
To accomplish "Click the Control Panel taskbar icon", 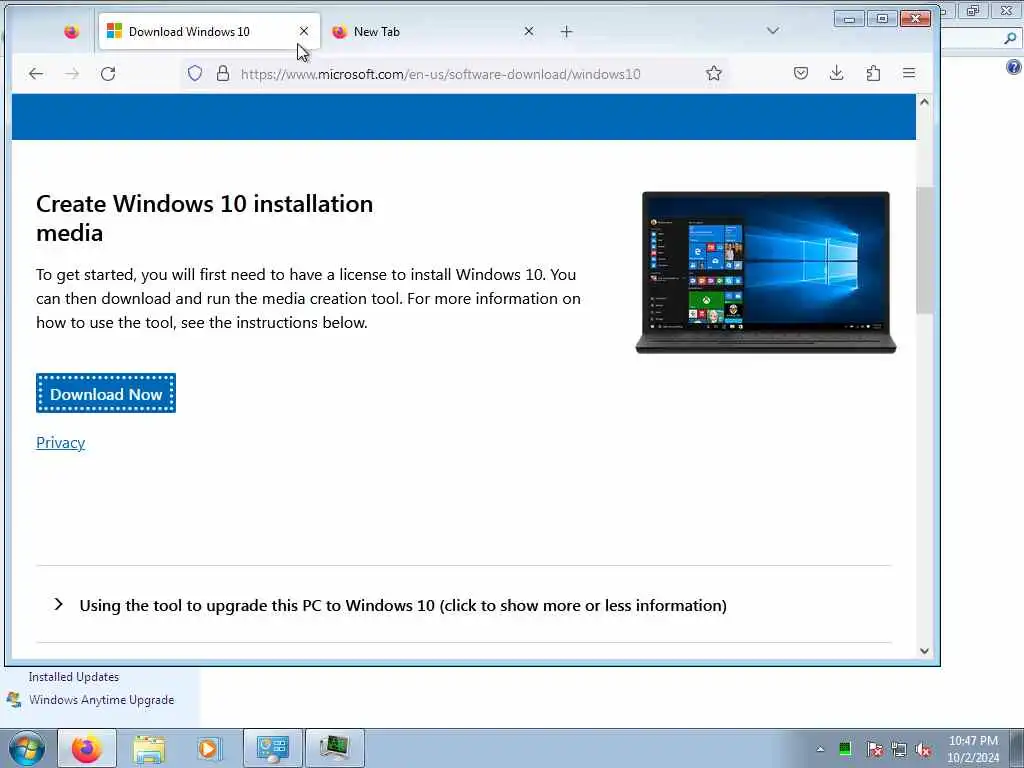I will click(x=272, y=748).
